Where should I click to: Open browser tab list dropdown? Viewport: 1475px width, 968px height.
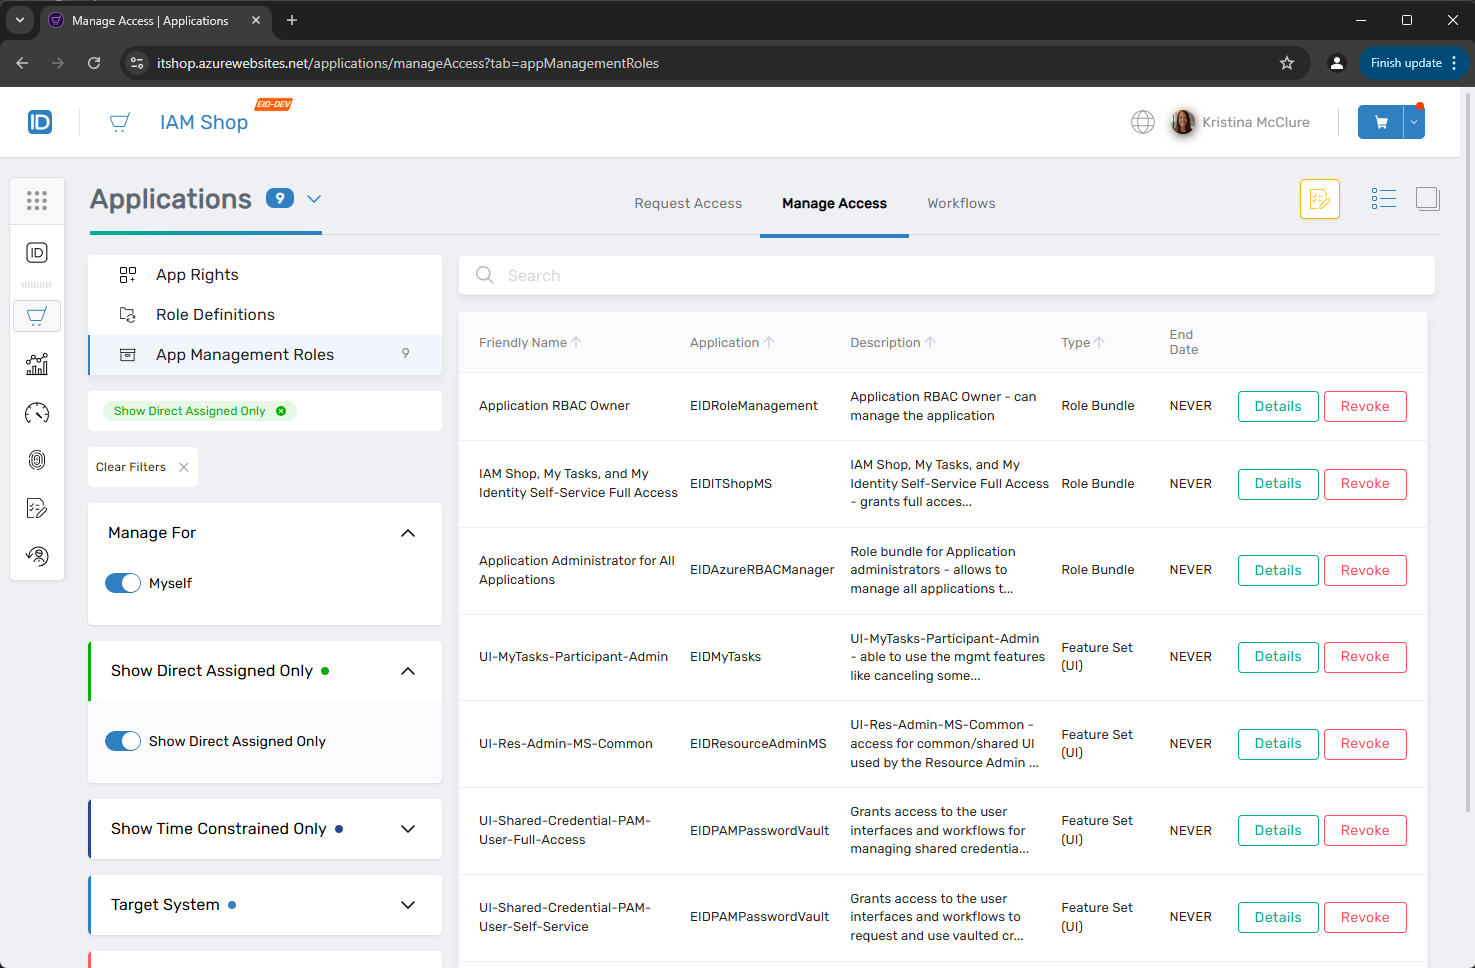click(19, 20)
